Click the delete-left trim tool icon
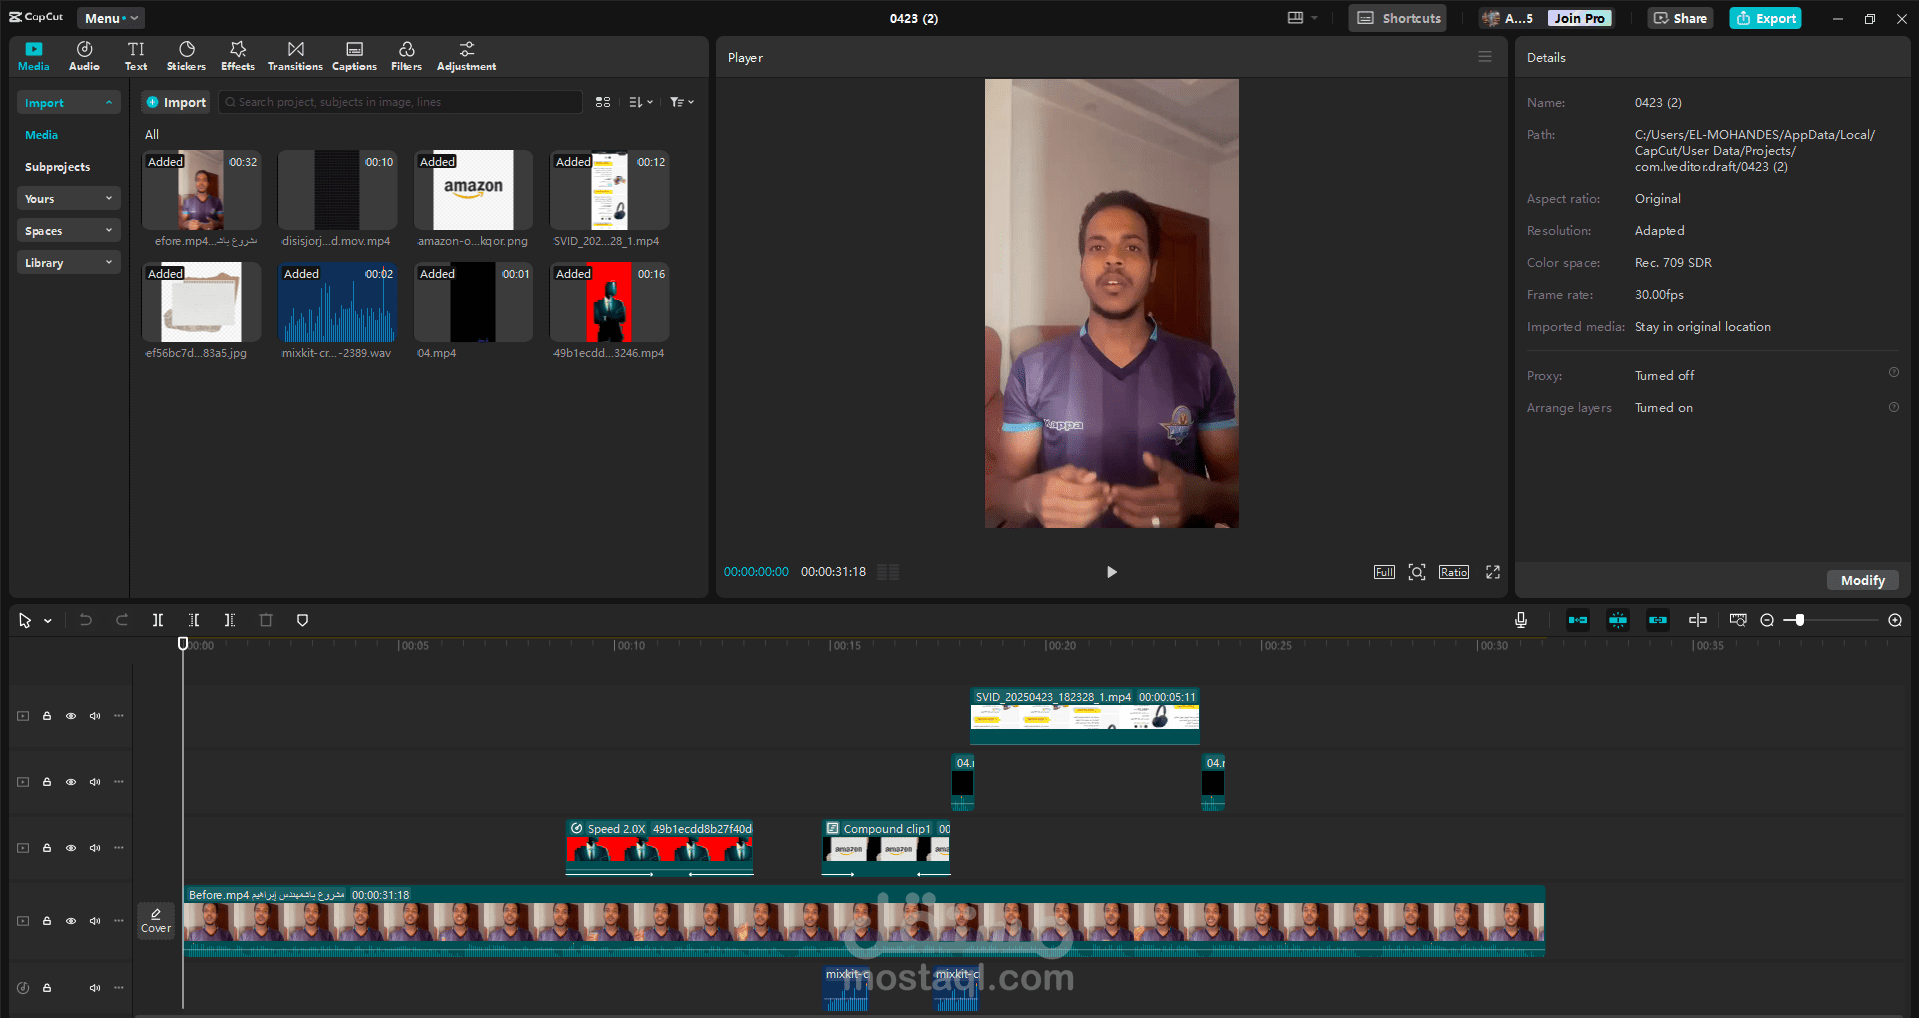The height and width of the screenshot is (1018, 1919). [x=194, y=620]
